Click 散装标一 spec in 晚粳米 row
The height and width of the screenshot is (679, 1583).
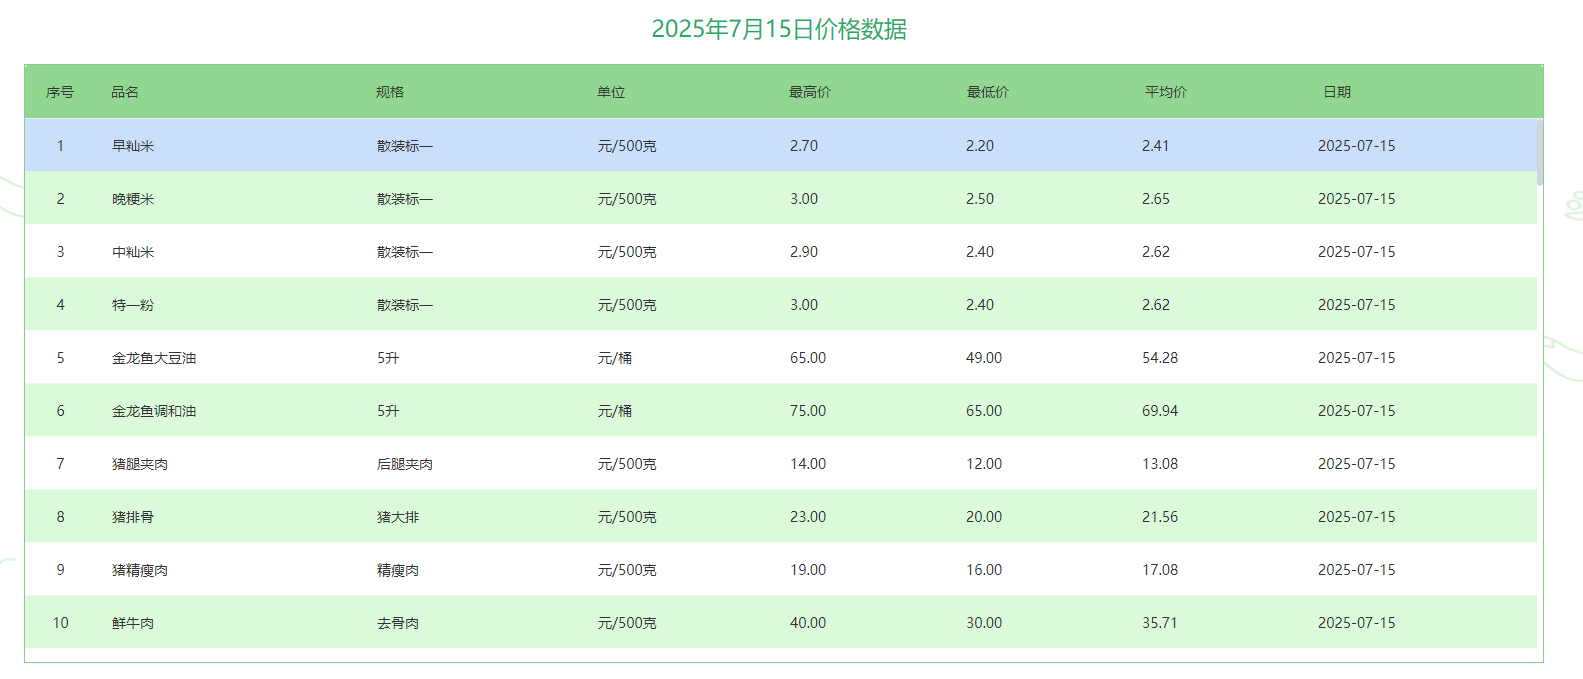(405, 199)
